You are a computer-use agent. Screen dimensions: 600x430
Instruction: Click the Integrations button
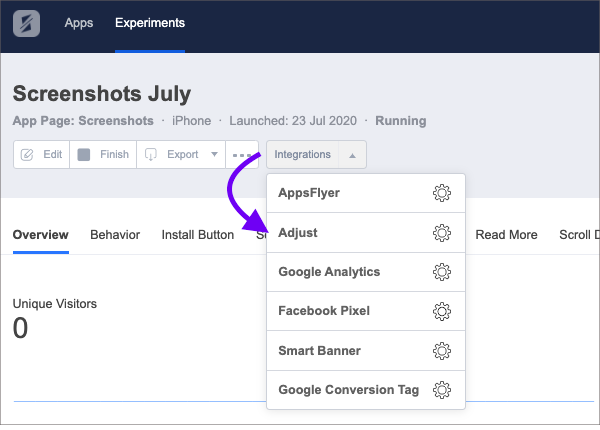pyautogui.click(x=302, y=155)
